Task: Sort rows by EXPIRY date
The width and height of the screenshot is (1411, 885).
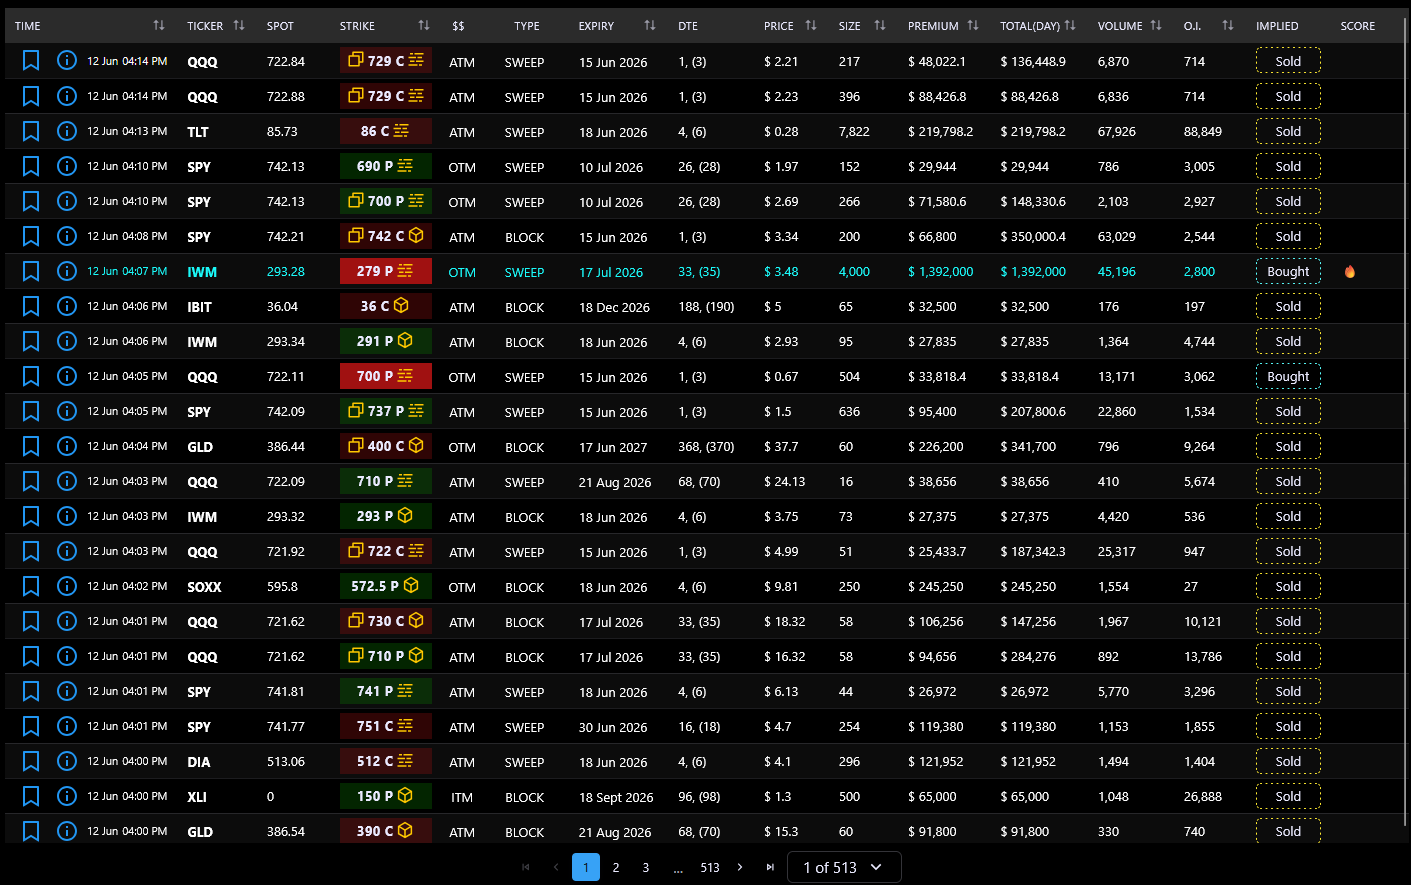Action: (x=650, y=25)
